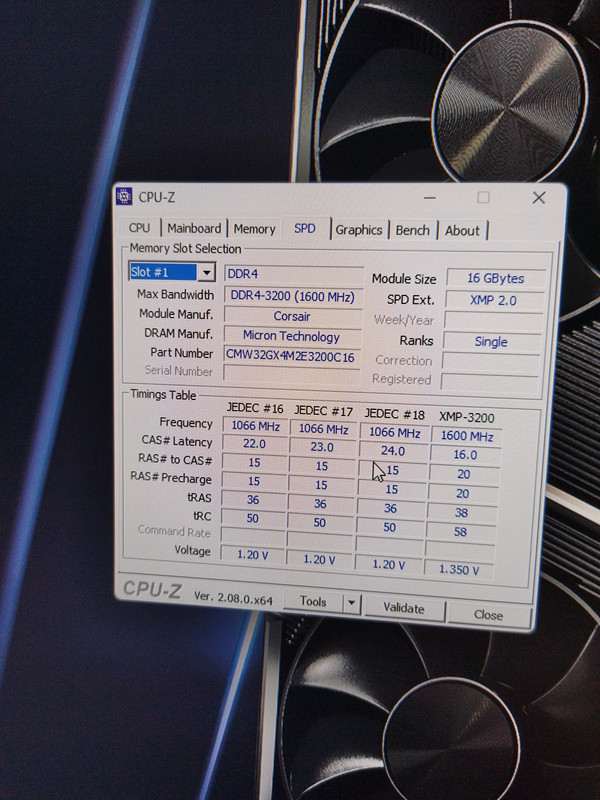
Task: Click the JEDEC #16 tRC value 50
Action: point(253,518)
